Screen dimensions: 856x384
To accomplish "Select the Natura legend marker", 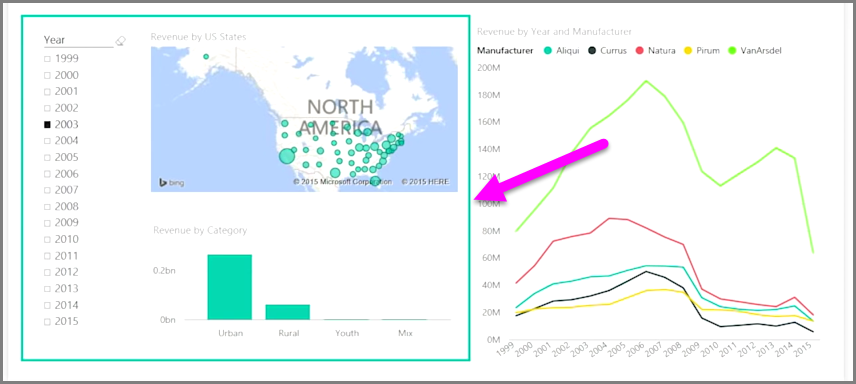I will click(639, 51).
